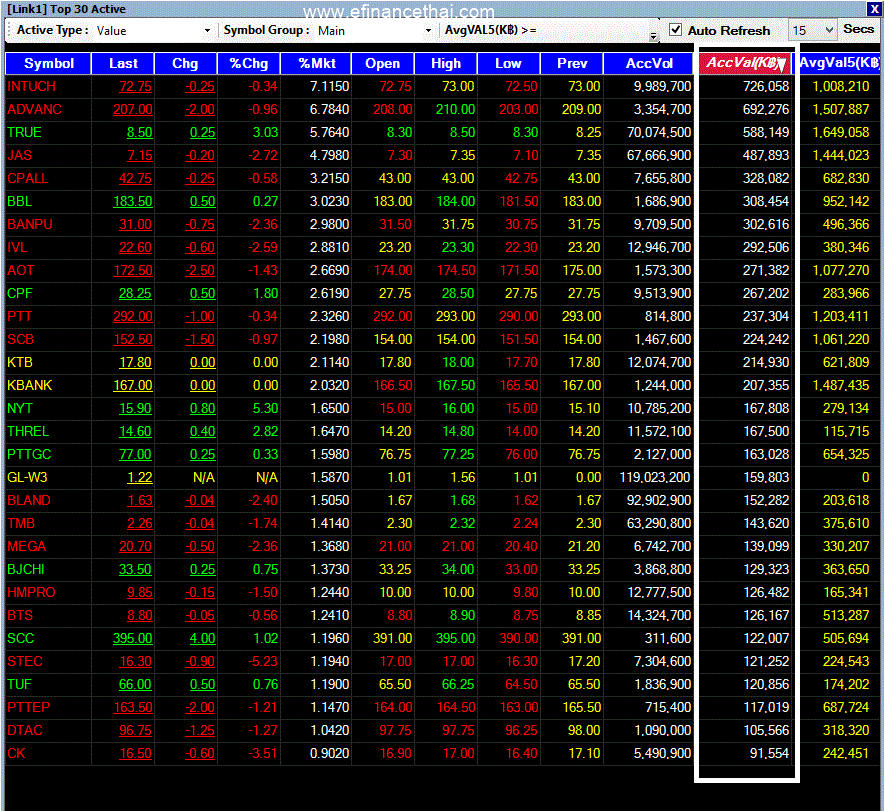The height and width of the screenshot is (811, 885).
Task: Click CK AccVal 91,554
Action: tap(769, 753)
